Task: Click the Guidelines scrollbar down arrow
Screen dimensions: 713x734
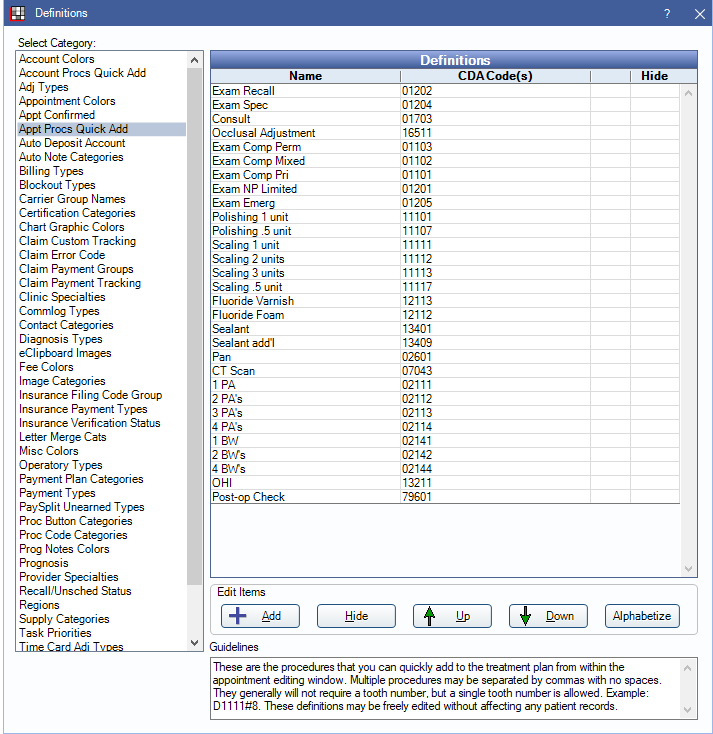Action: tap(688, 708)
